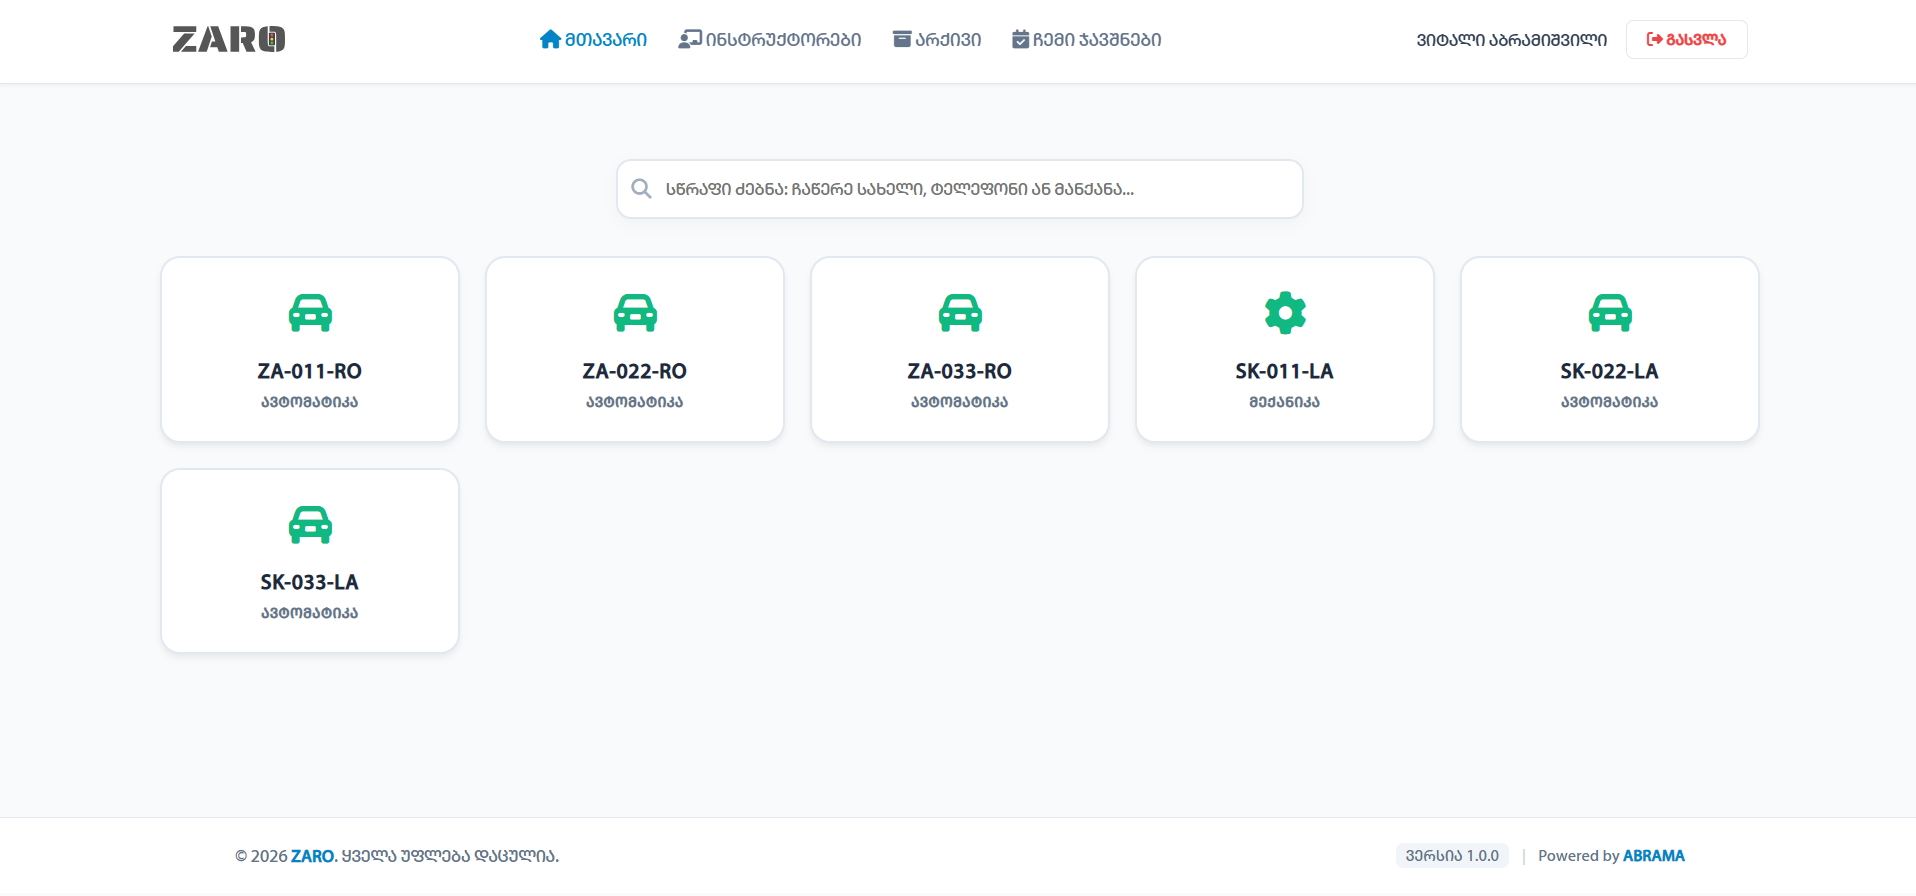Click the gear icon on SK-011-LA card
This screenshot has width=1916, height=896.
click(1285, 313)
